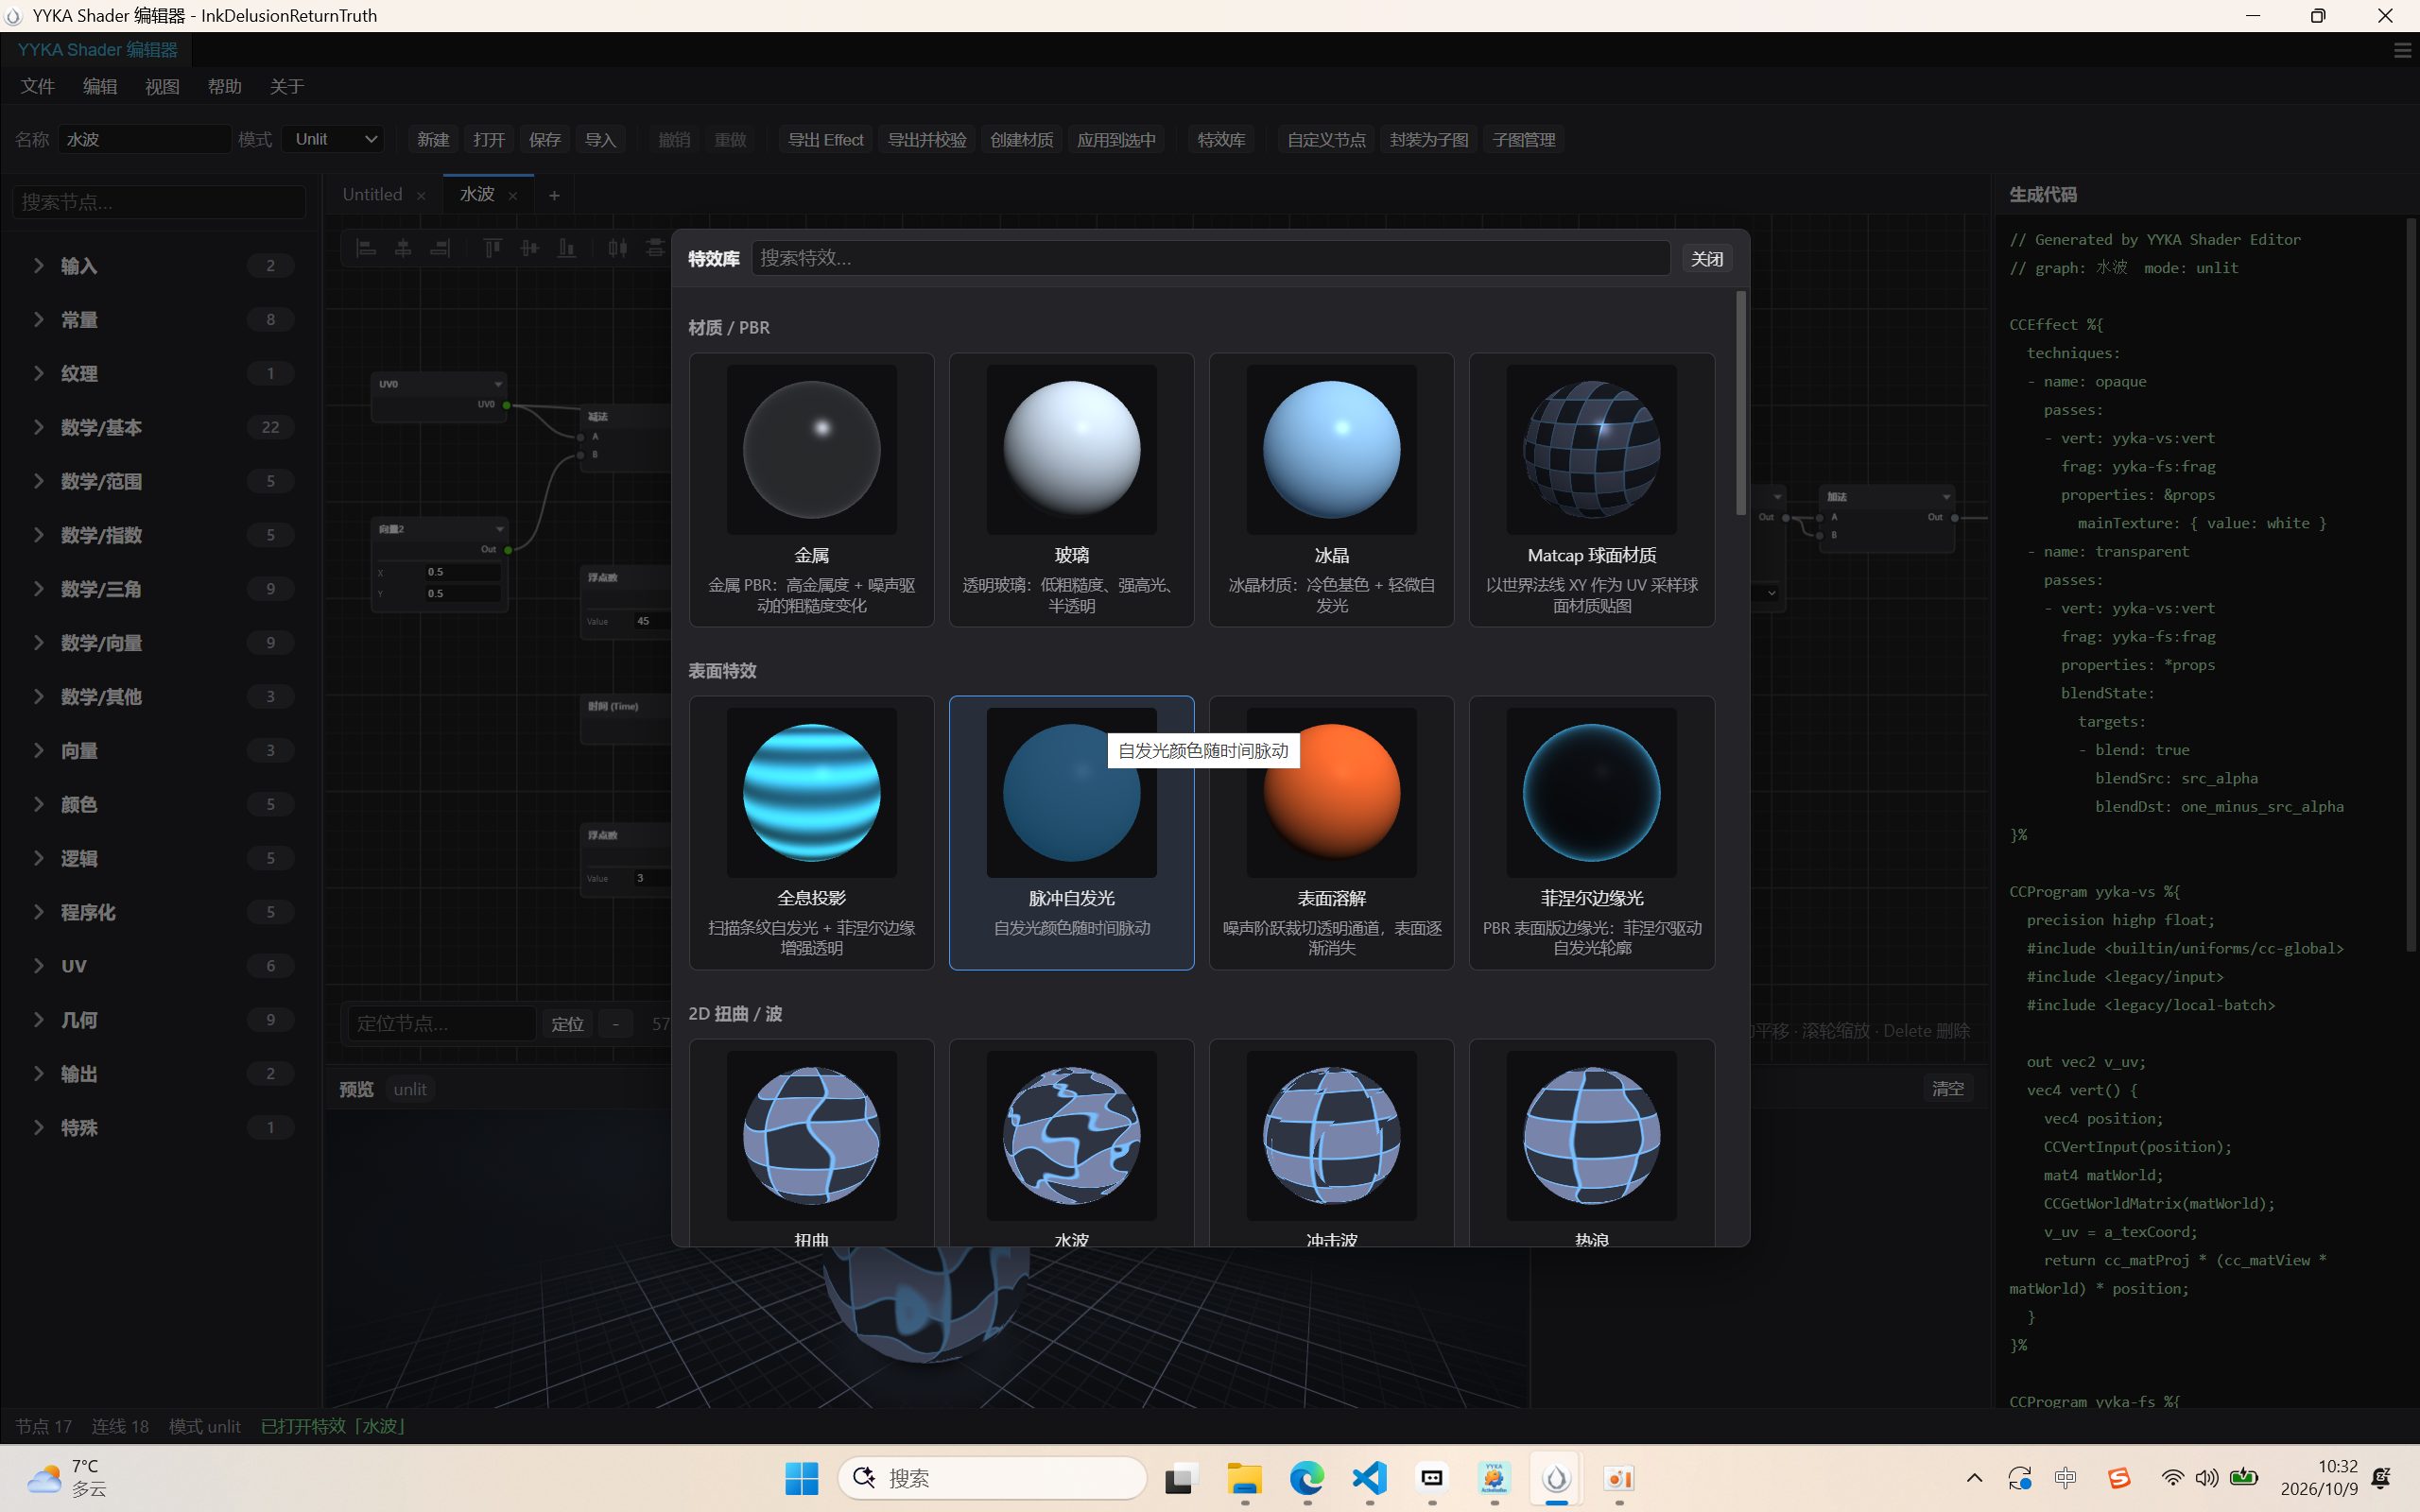Show hidden system tray icons
The image size is (2420, 1512).
1974,1478
